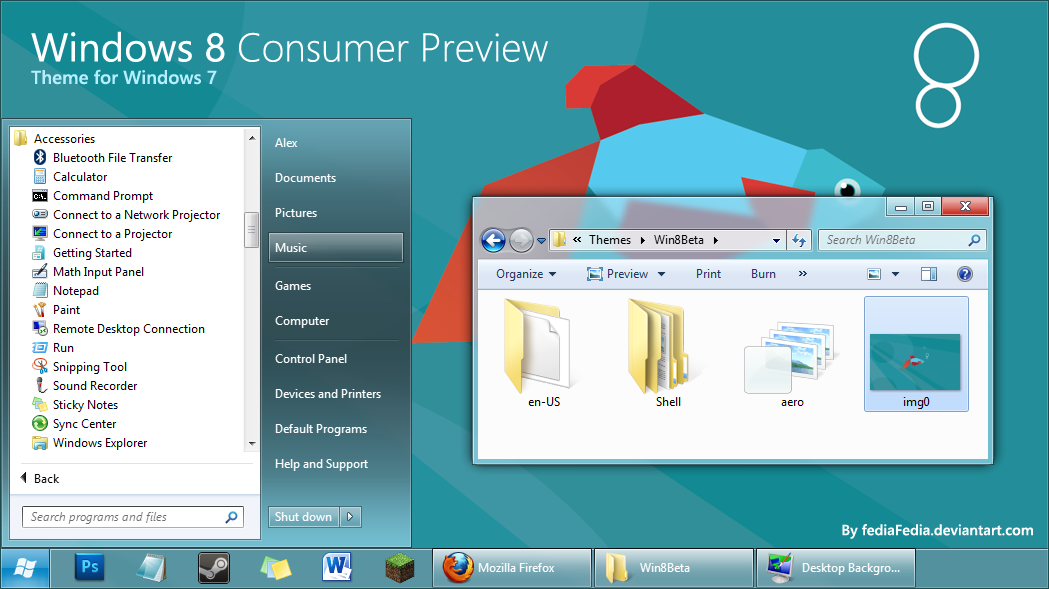
Task: Open Command Prompt icon
Action: 40,195
